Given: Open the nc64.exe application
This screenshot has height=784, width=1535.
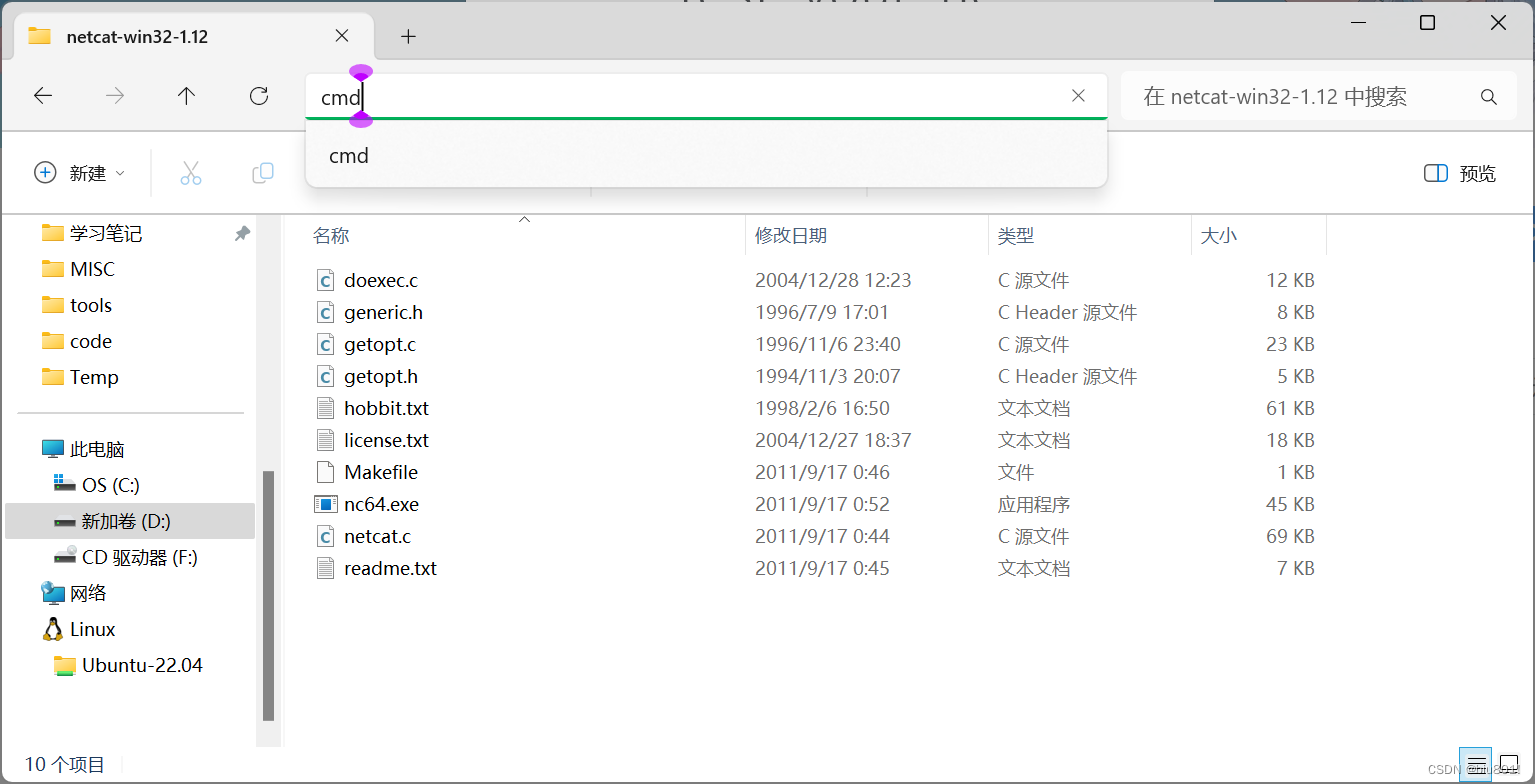Looking at the screenshot, I should click(x=380, y=504).
